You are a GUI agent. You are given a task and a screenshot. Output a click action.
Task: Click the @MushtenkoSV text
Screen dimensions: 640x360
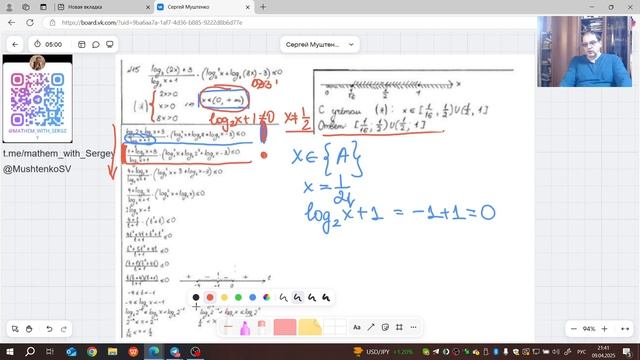[x=37, y=169]
